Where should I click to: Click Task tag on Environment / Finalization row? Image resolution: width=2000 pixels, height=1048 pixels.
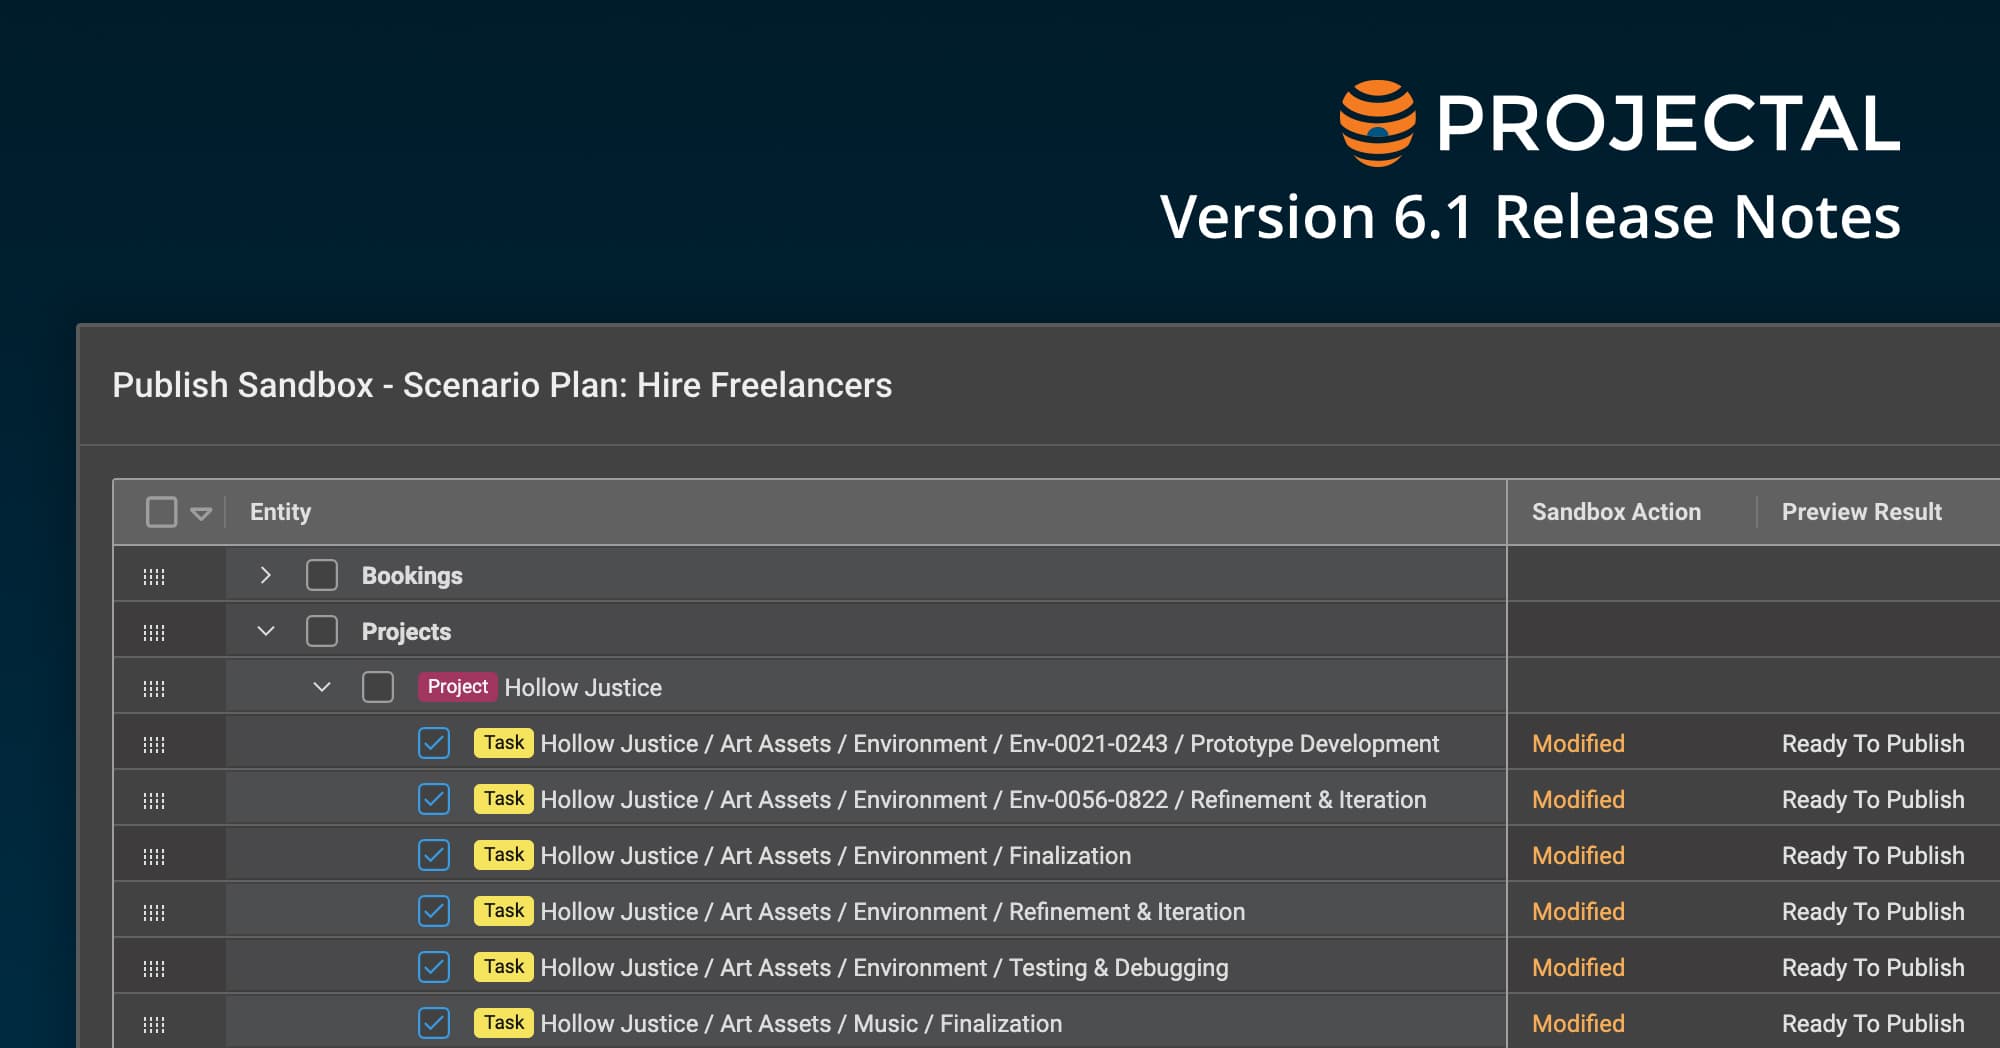(503, 855)
